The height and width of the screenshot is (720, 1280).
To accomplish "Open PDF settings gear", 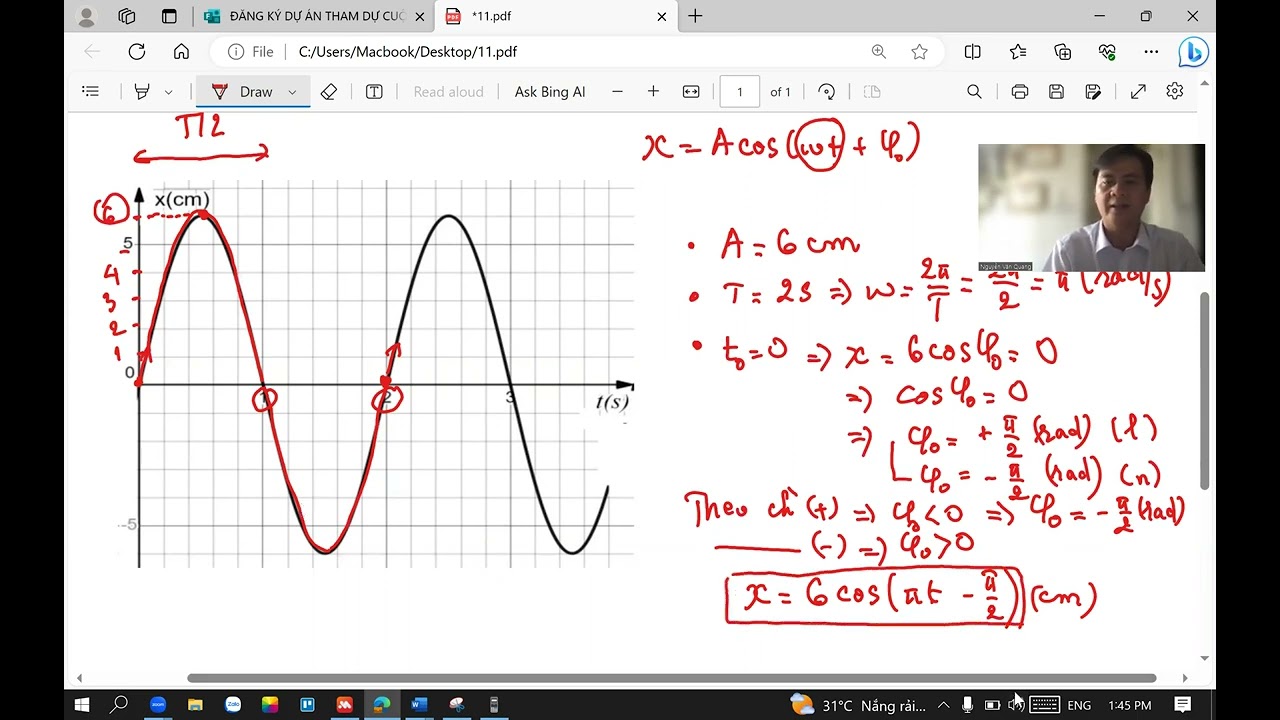I will (1175, 92).
